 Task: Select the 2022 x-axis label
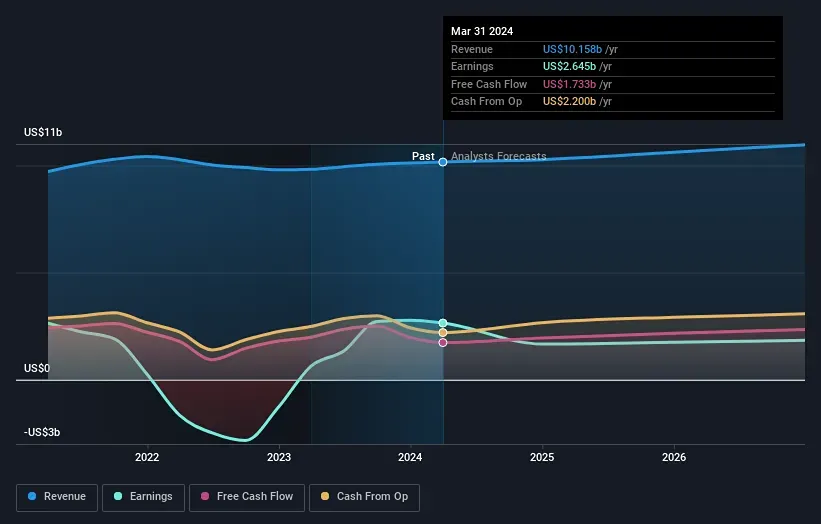(x=147, y=458)
